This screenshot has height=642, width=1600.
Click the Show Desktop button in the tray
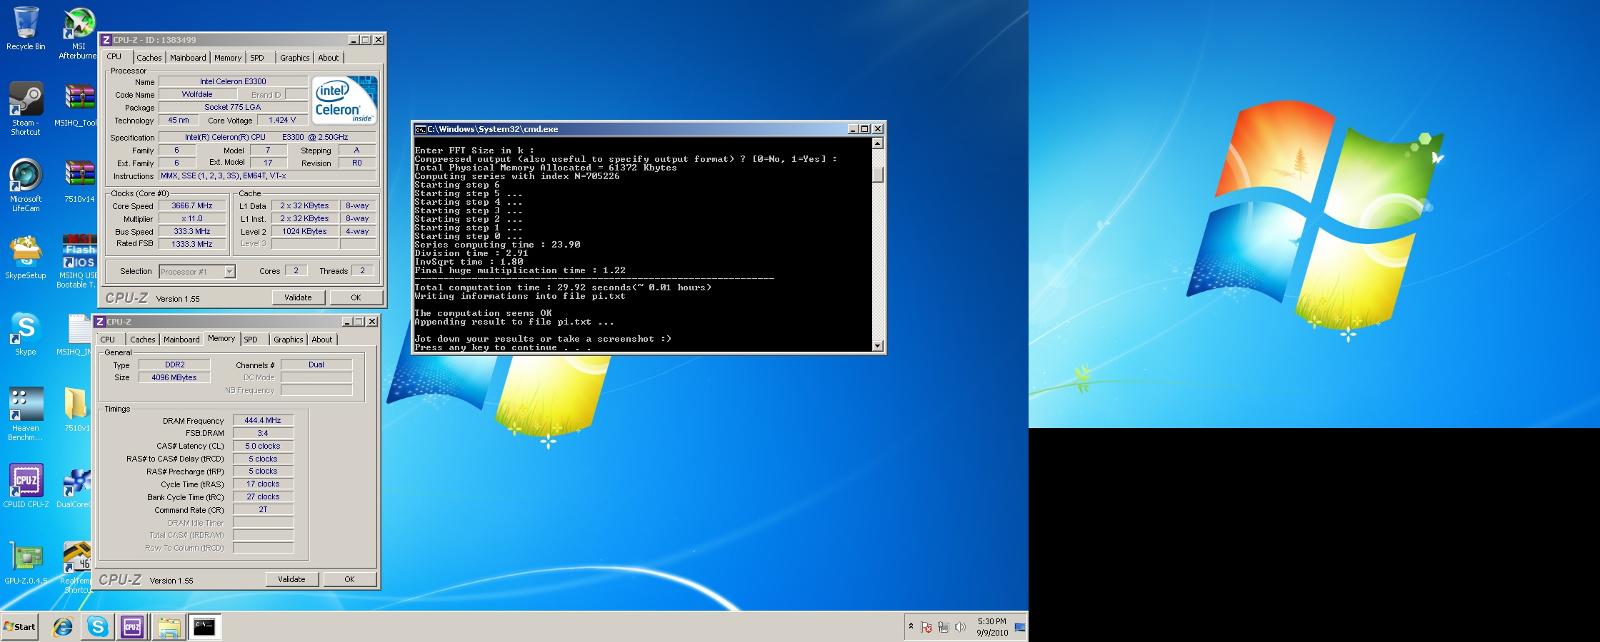(1021, 627)
